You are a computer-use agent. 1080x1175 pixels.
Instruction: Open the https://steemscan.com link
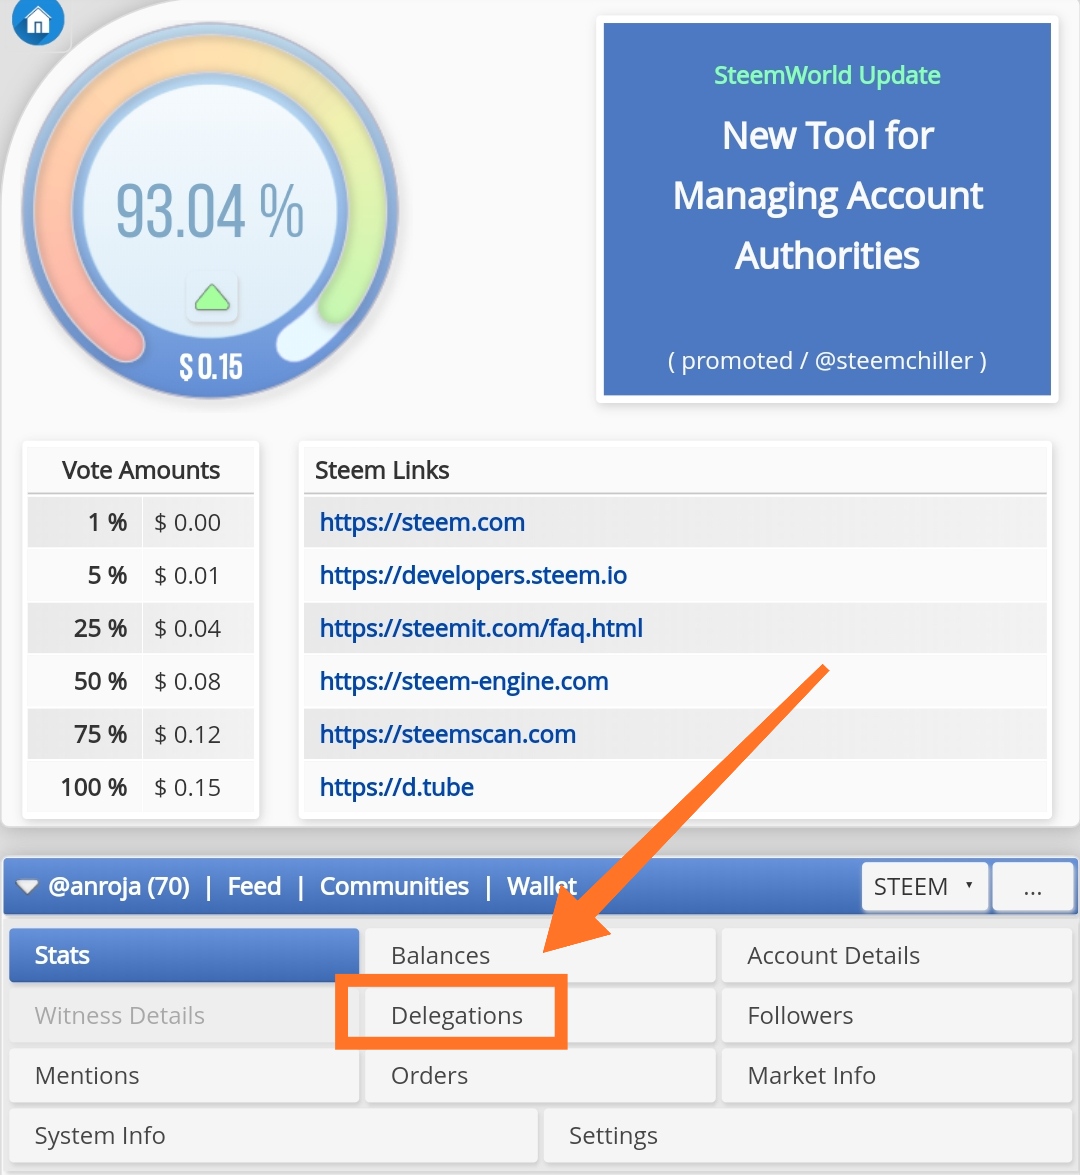tap(447, 734)
